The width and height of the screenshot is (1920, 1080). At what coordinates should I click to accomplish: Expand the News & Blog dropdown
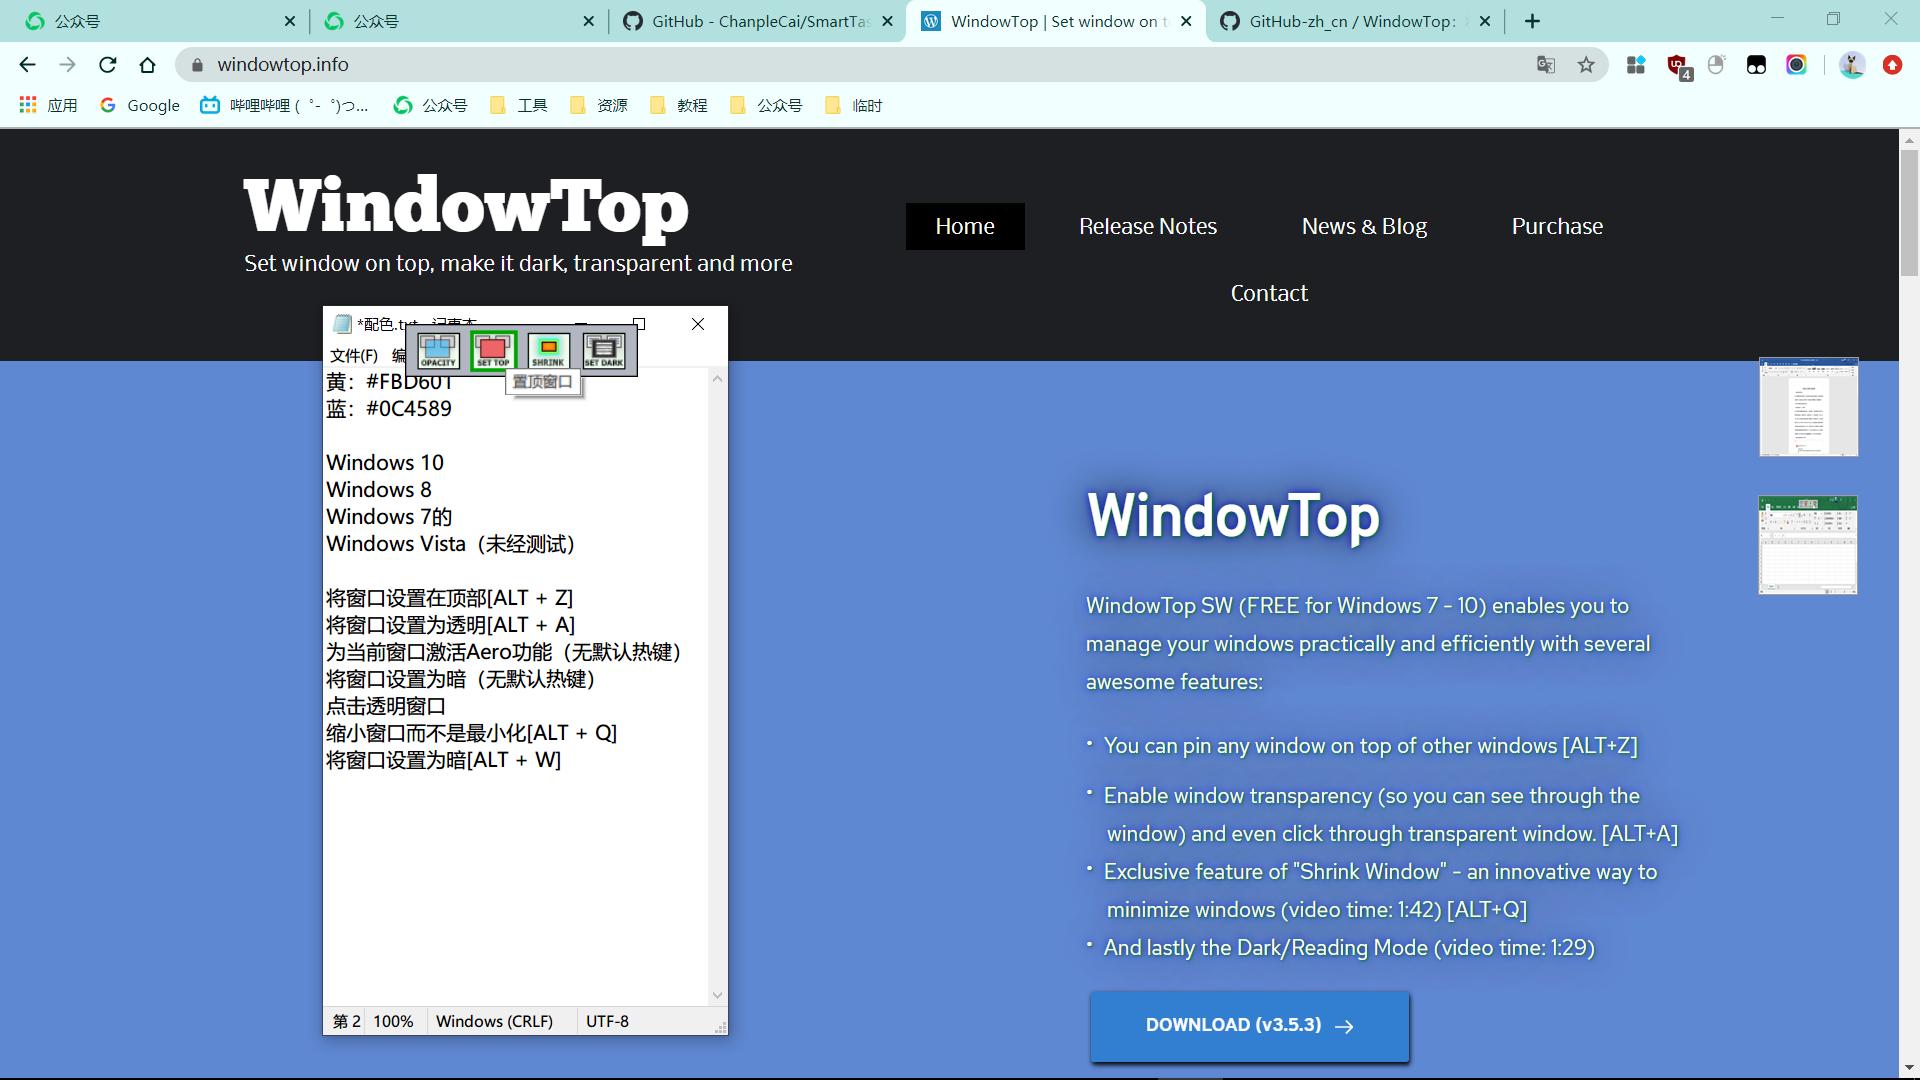click(1365, 227)
